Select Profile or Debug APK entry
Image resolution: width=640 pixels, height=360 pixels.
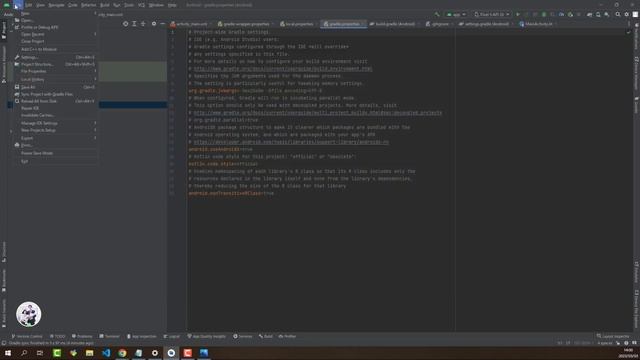tap(56, 27)
